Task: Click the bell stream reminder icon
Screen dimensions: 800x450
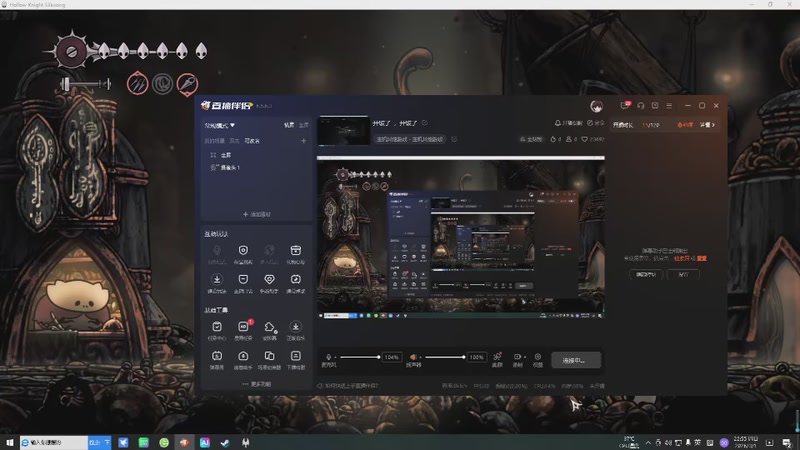Action: 558,123
